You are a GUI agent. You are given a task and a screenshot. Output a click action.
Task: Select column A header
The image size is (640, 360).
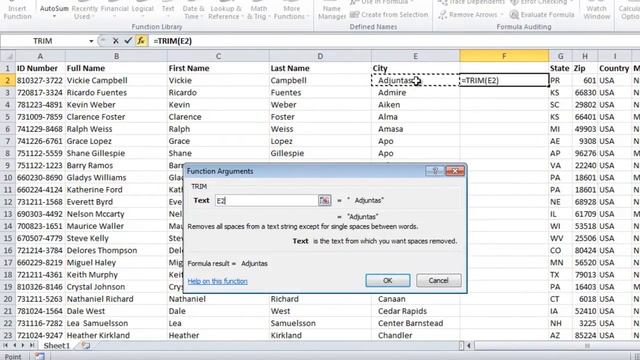point(40,56)
